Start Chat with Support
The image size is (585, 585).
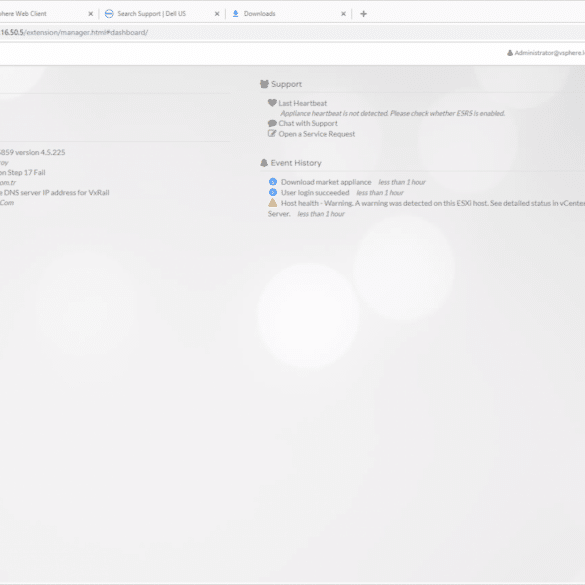(308, 123)
